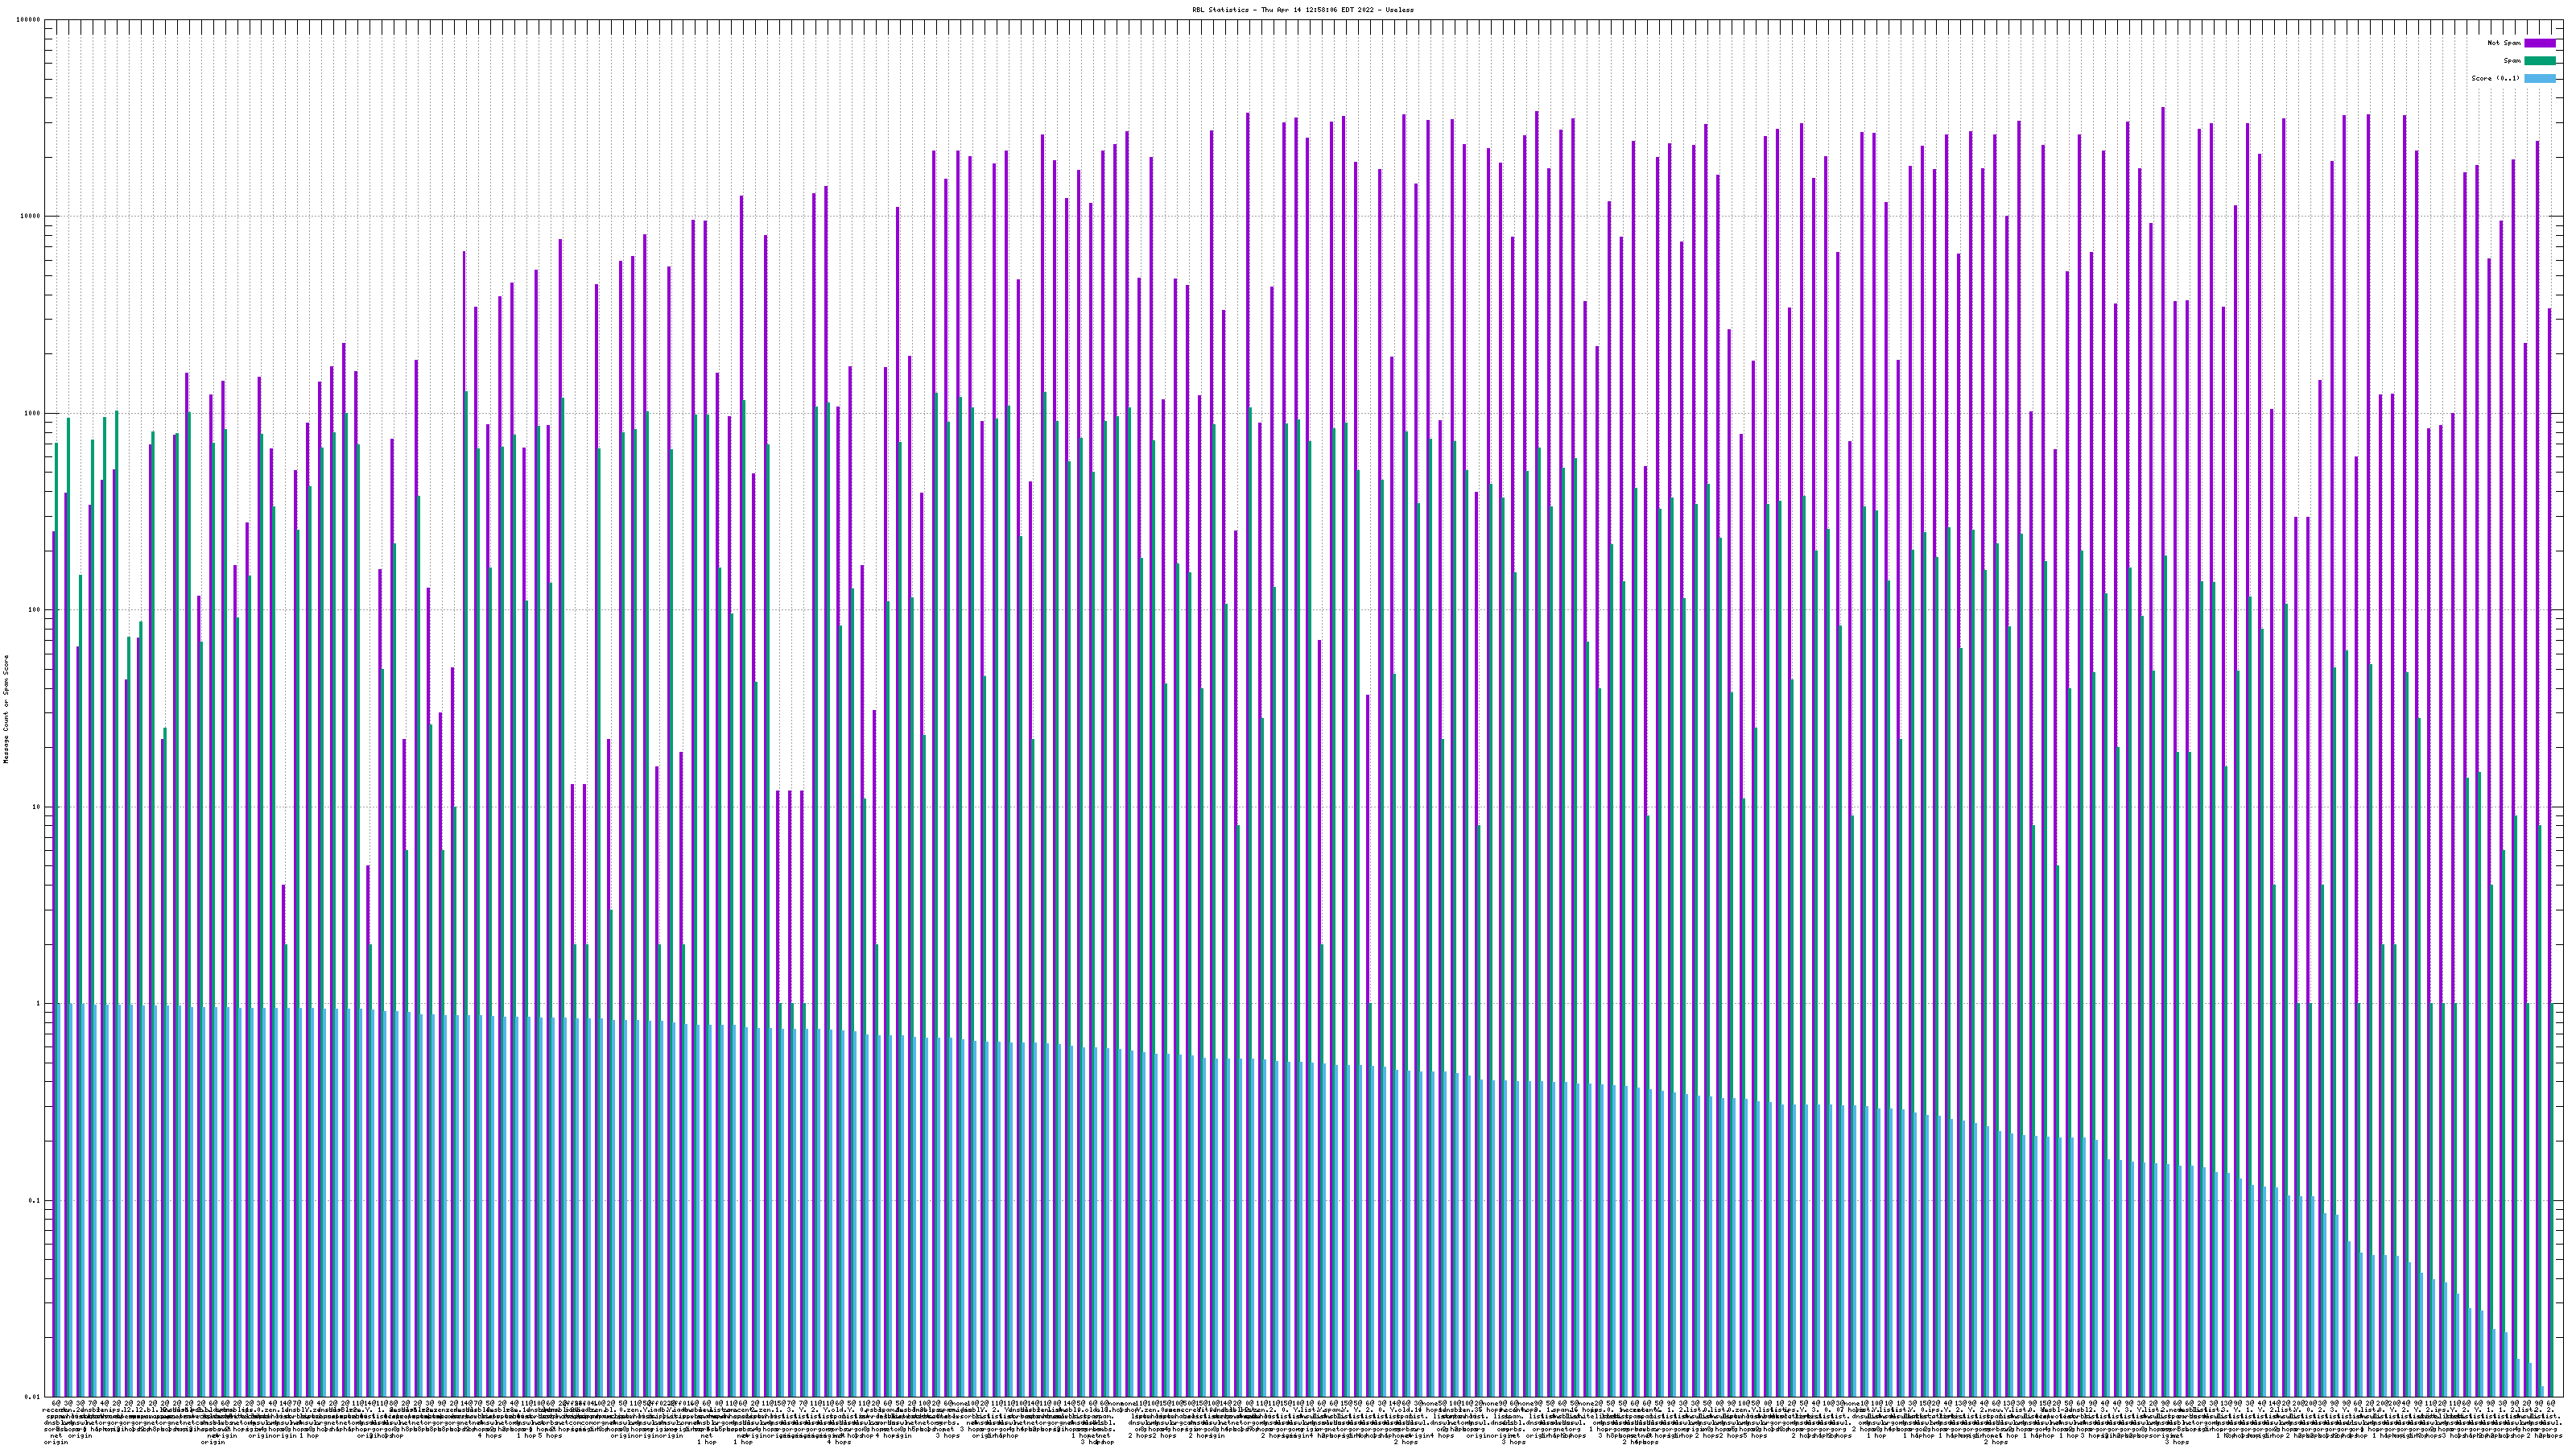The height and width of the screenshot is (1449, 2576).
Task: Select the 'Not Spam' legend label
Action: click(x=2504, y=43)
